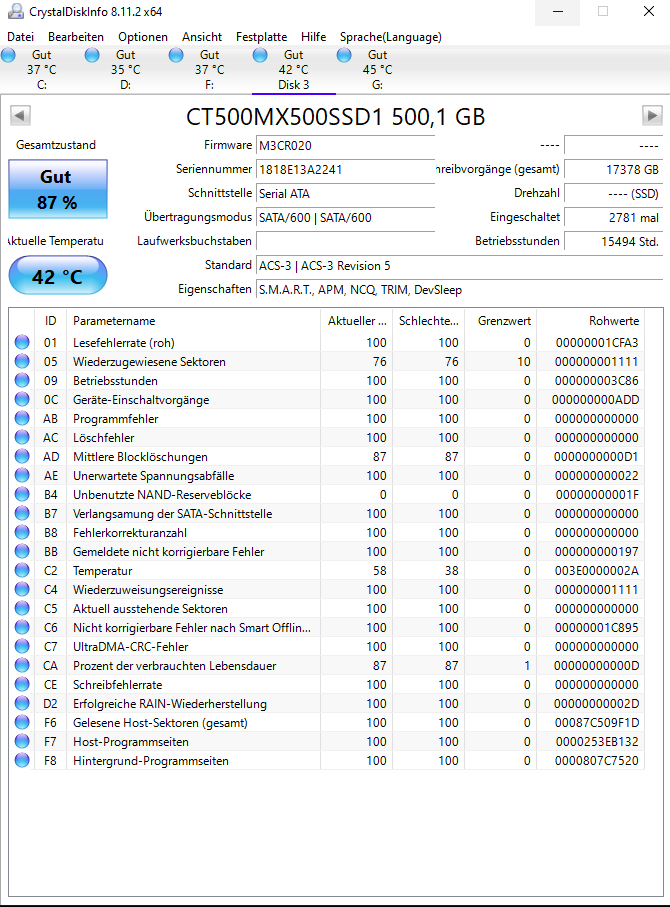Screen dimensions: 670x907
Task: Click the status icon for Host-Programmseiten
Action: [22, 741]
